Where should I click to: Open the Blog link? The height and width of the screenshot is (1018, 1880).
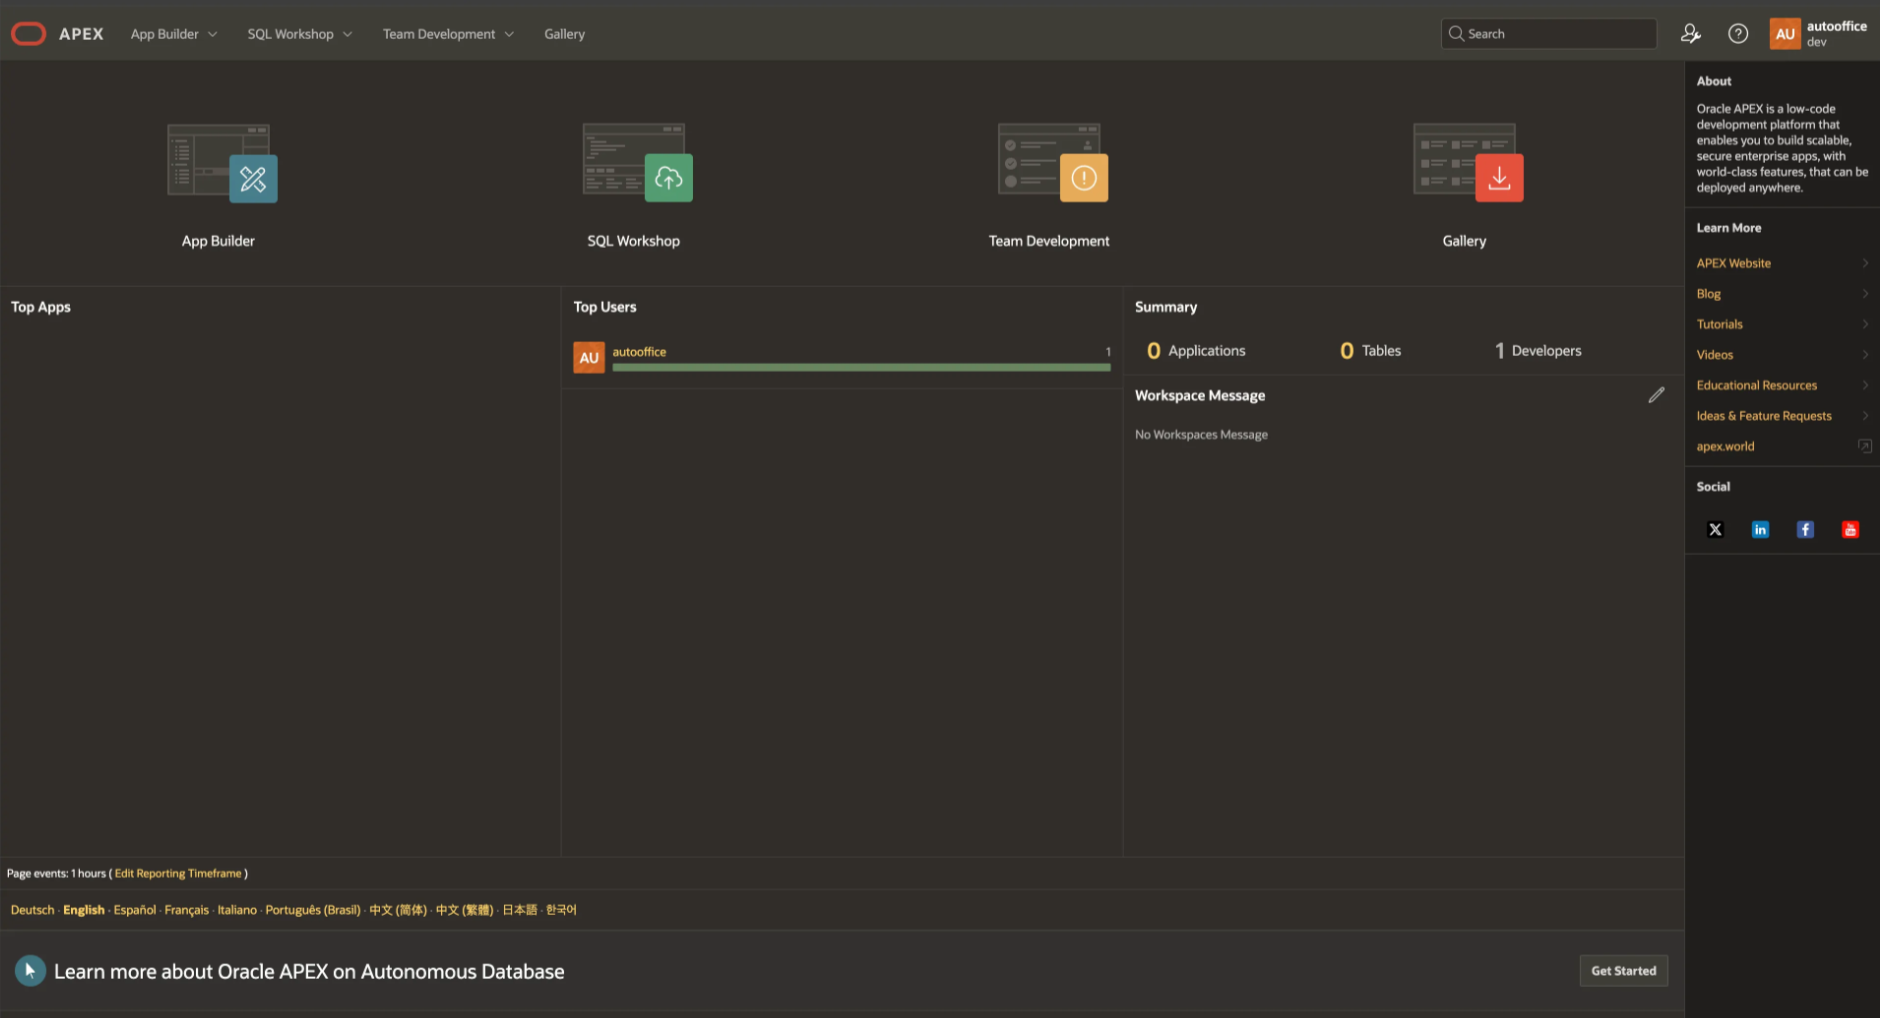[x=1708, y=294]
